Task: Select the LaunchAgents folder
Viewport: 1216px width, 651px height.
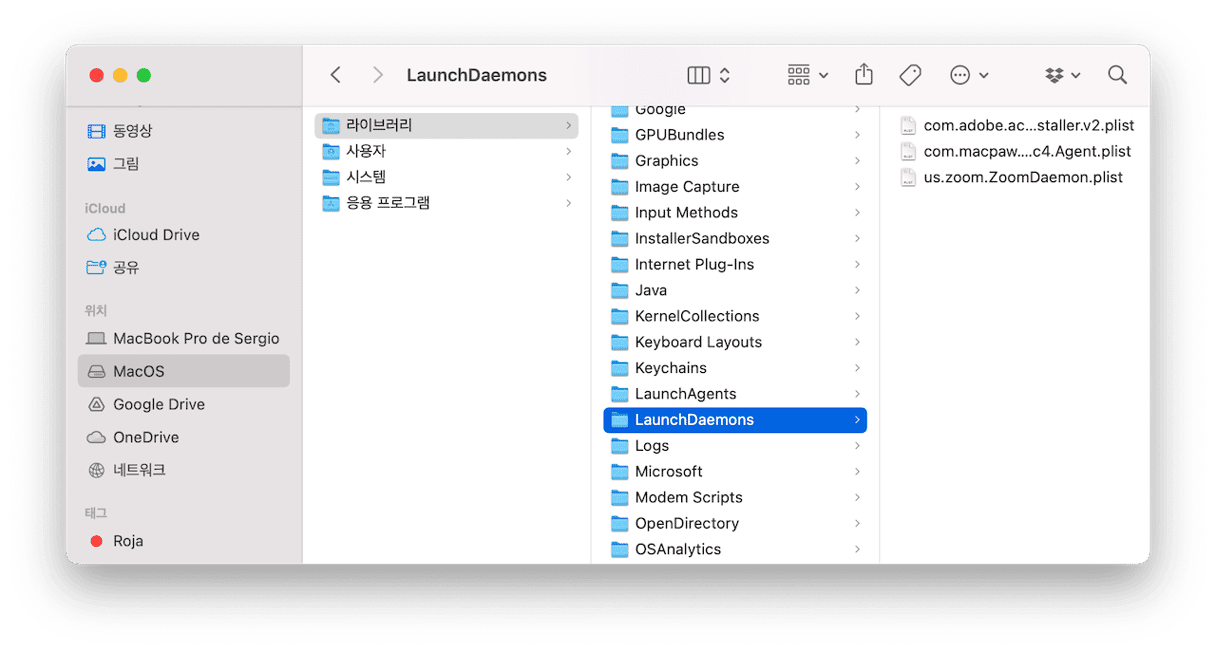Action: [735, 394]
